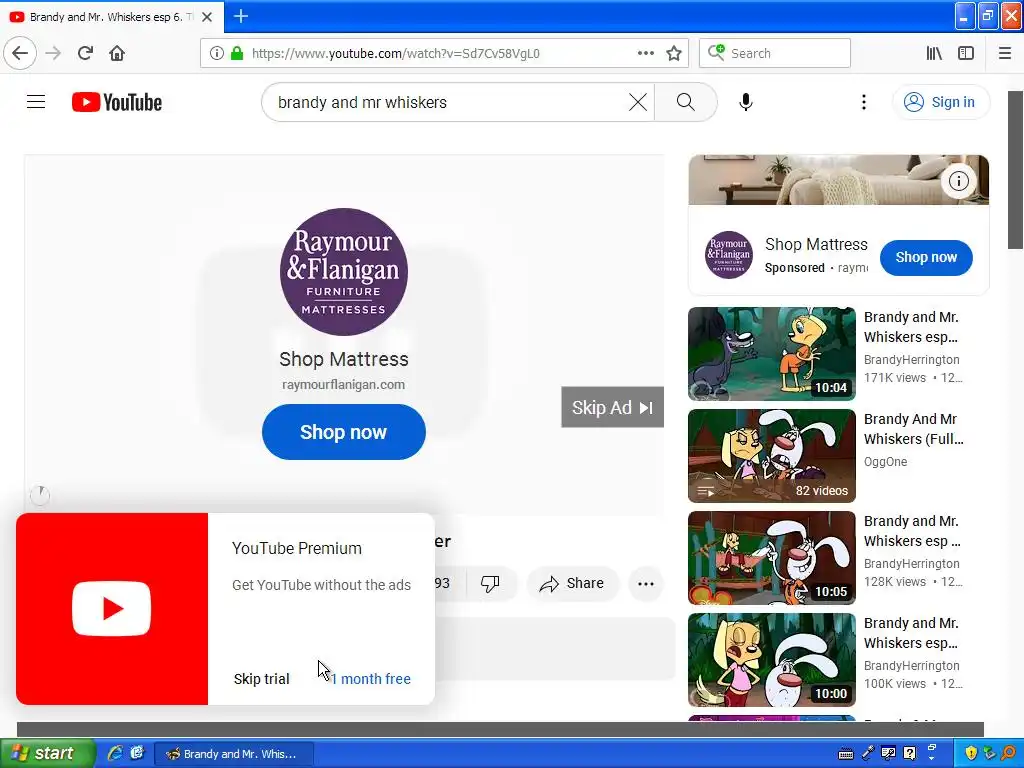
Task: Open the Firefox hamburger menu
Action: [x=1004, y=53]
